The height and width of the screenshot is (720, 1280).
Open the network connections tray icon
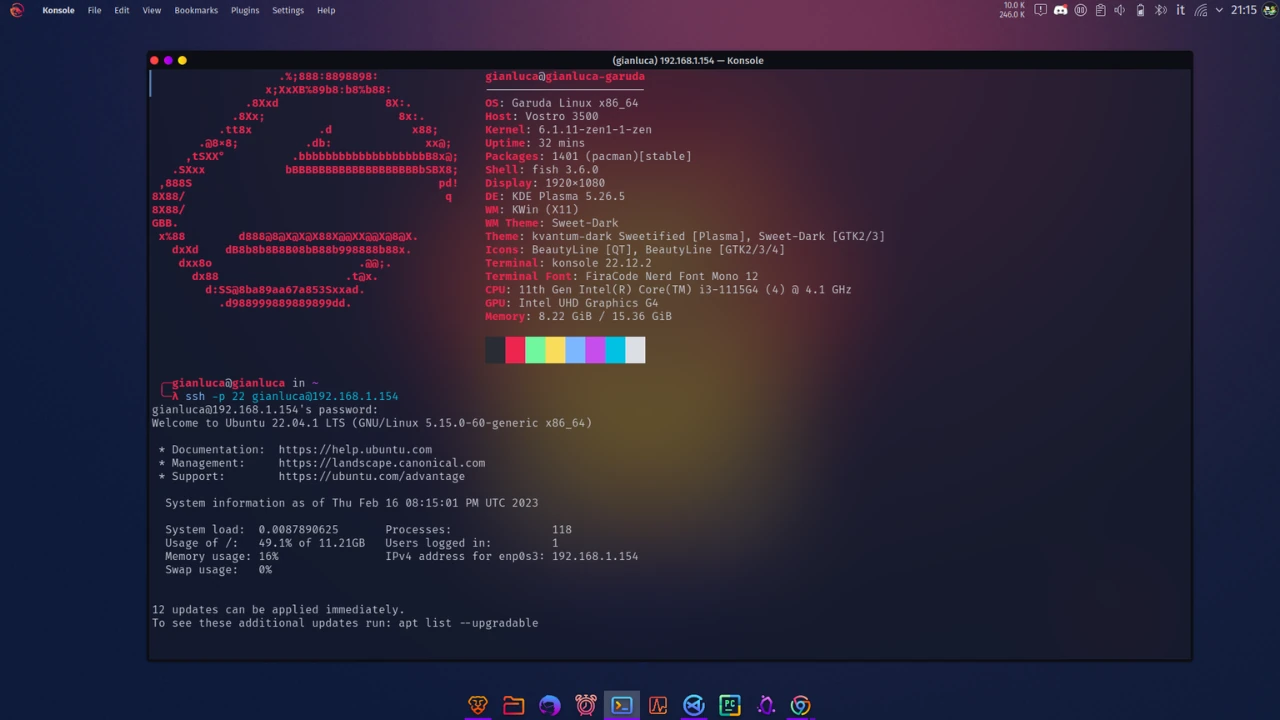point(1199,10)
